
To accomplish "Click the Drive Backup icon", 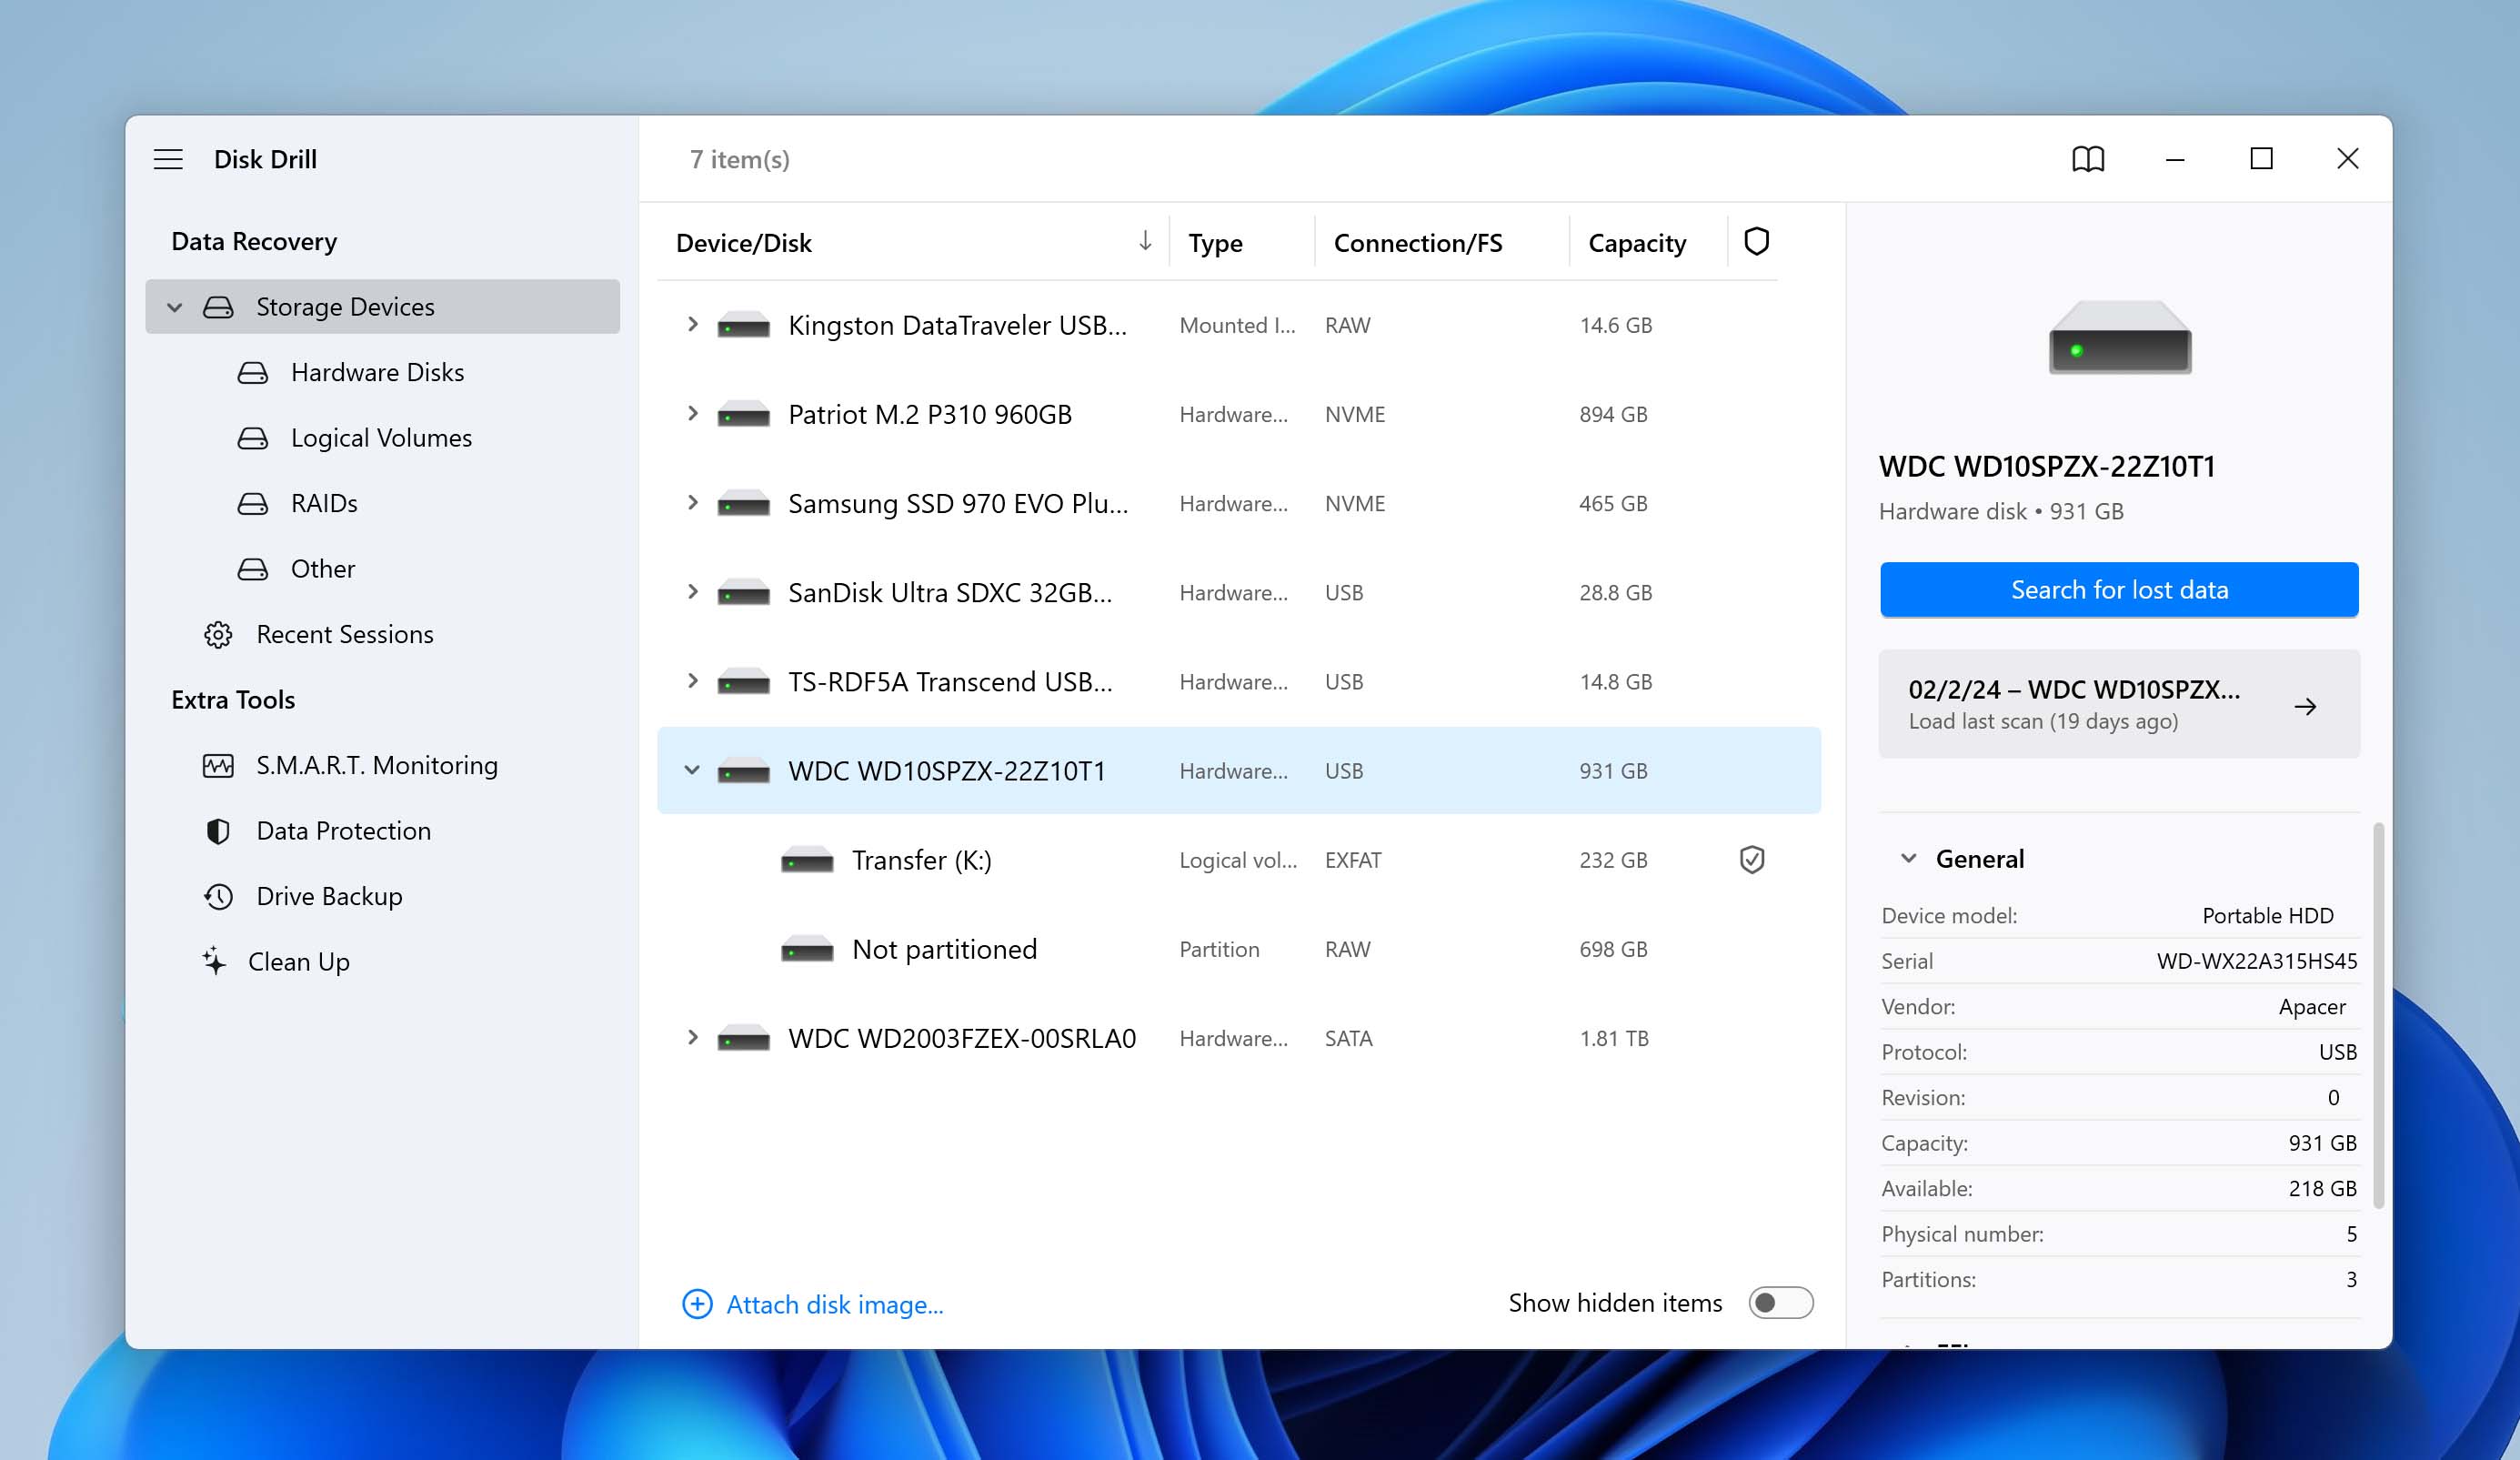I will click(x=216, y=895).
